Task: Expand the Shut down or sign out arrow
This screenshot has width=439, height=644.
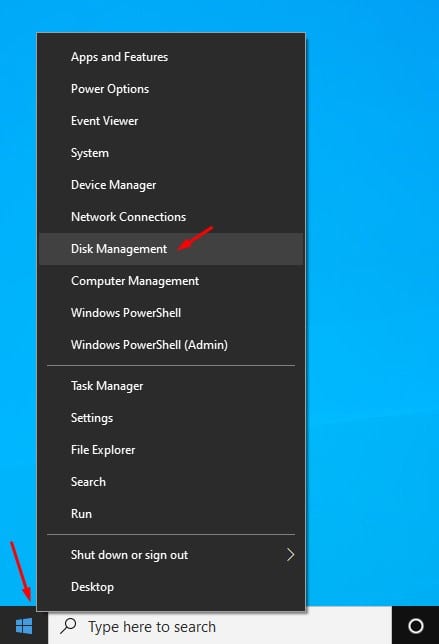Action: pos(290,555)
